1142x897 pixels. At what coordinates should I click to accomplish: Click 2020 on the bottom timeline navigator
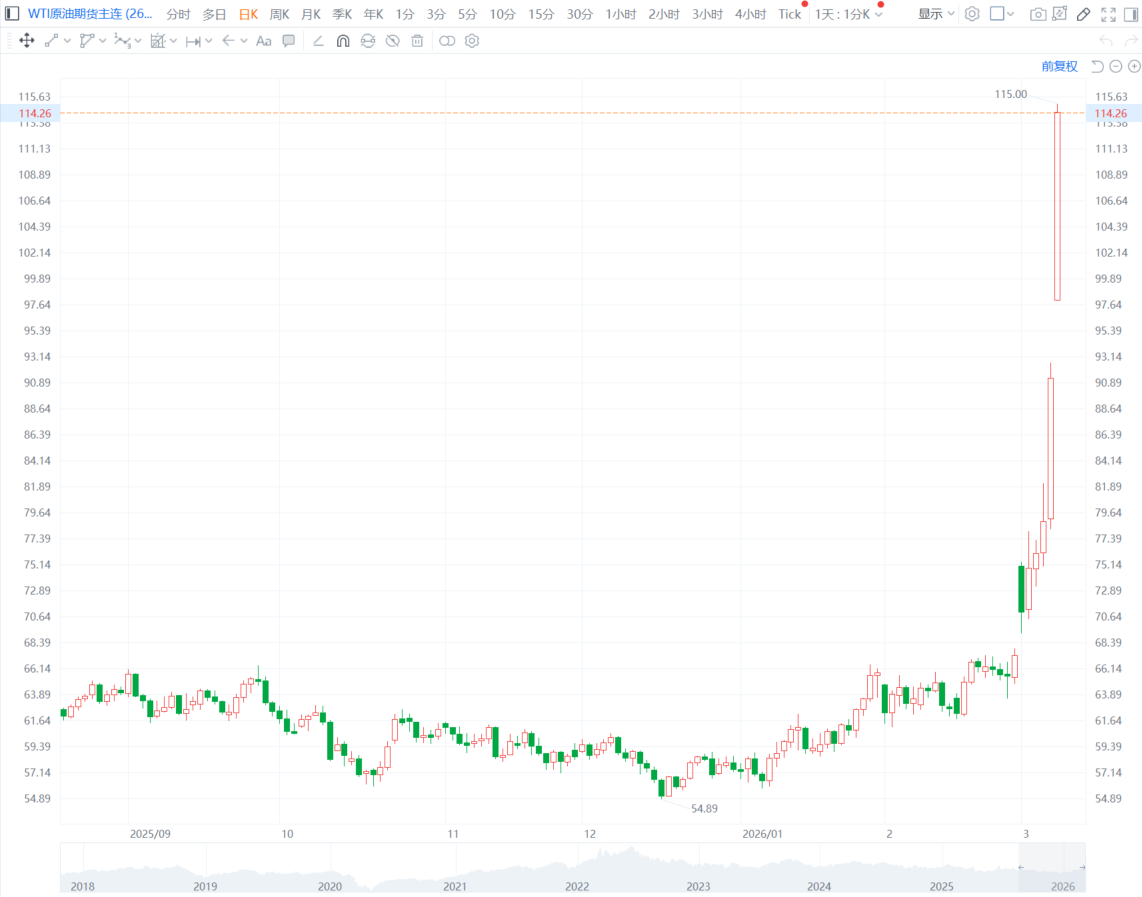point(329,886)
